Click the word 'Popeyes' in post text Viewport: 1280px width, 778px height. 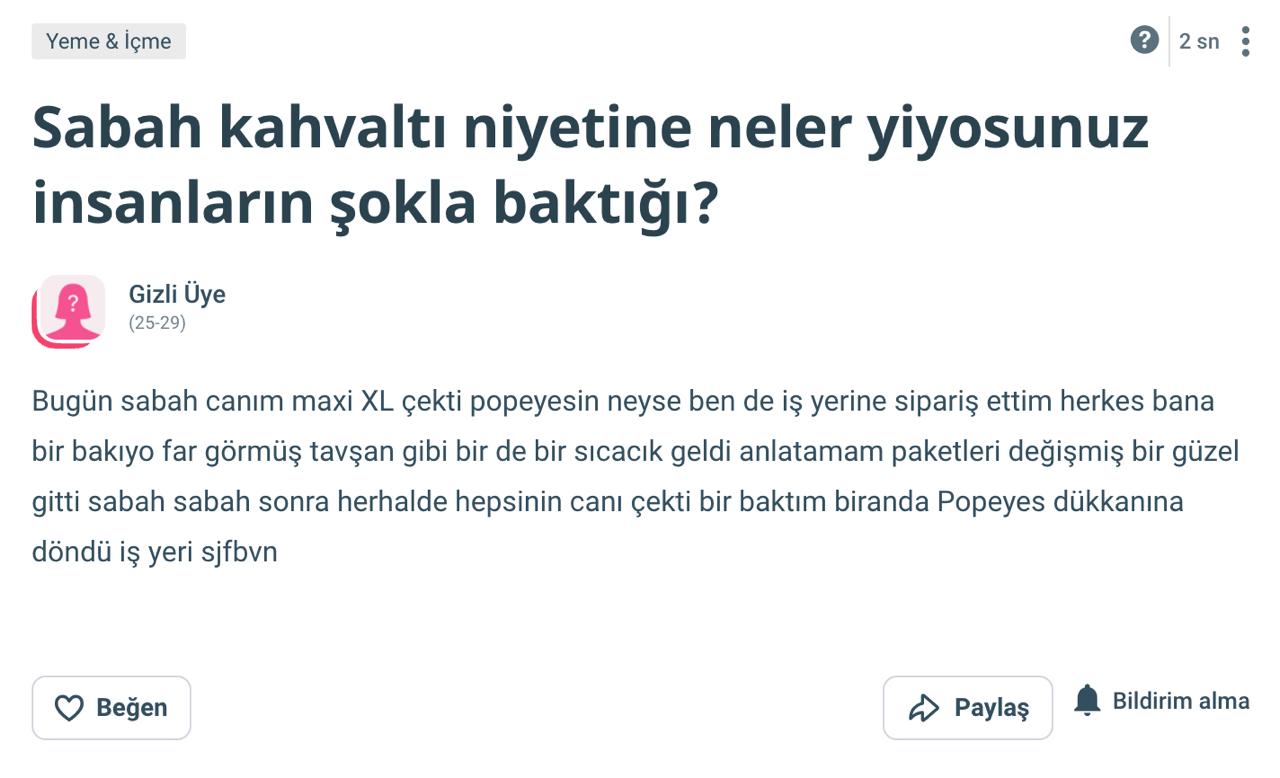point(991,502)
